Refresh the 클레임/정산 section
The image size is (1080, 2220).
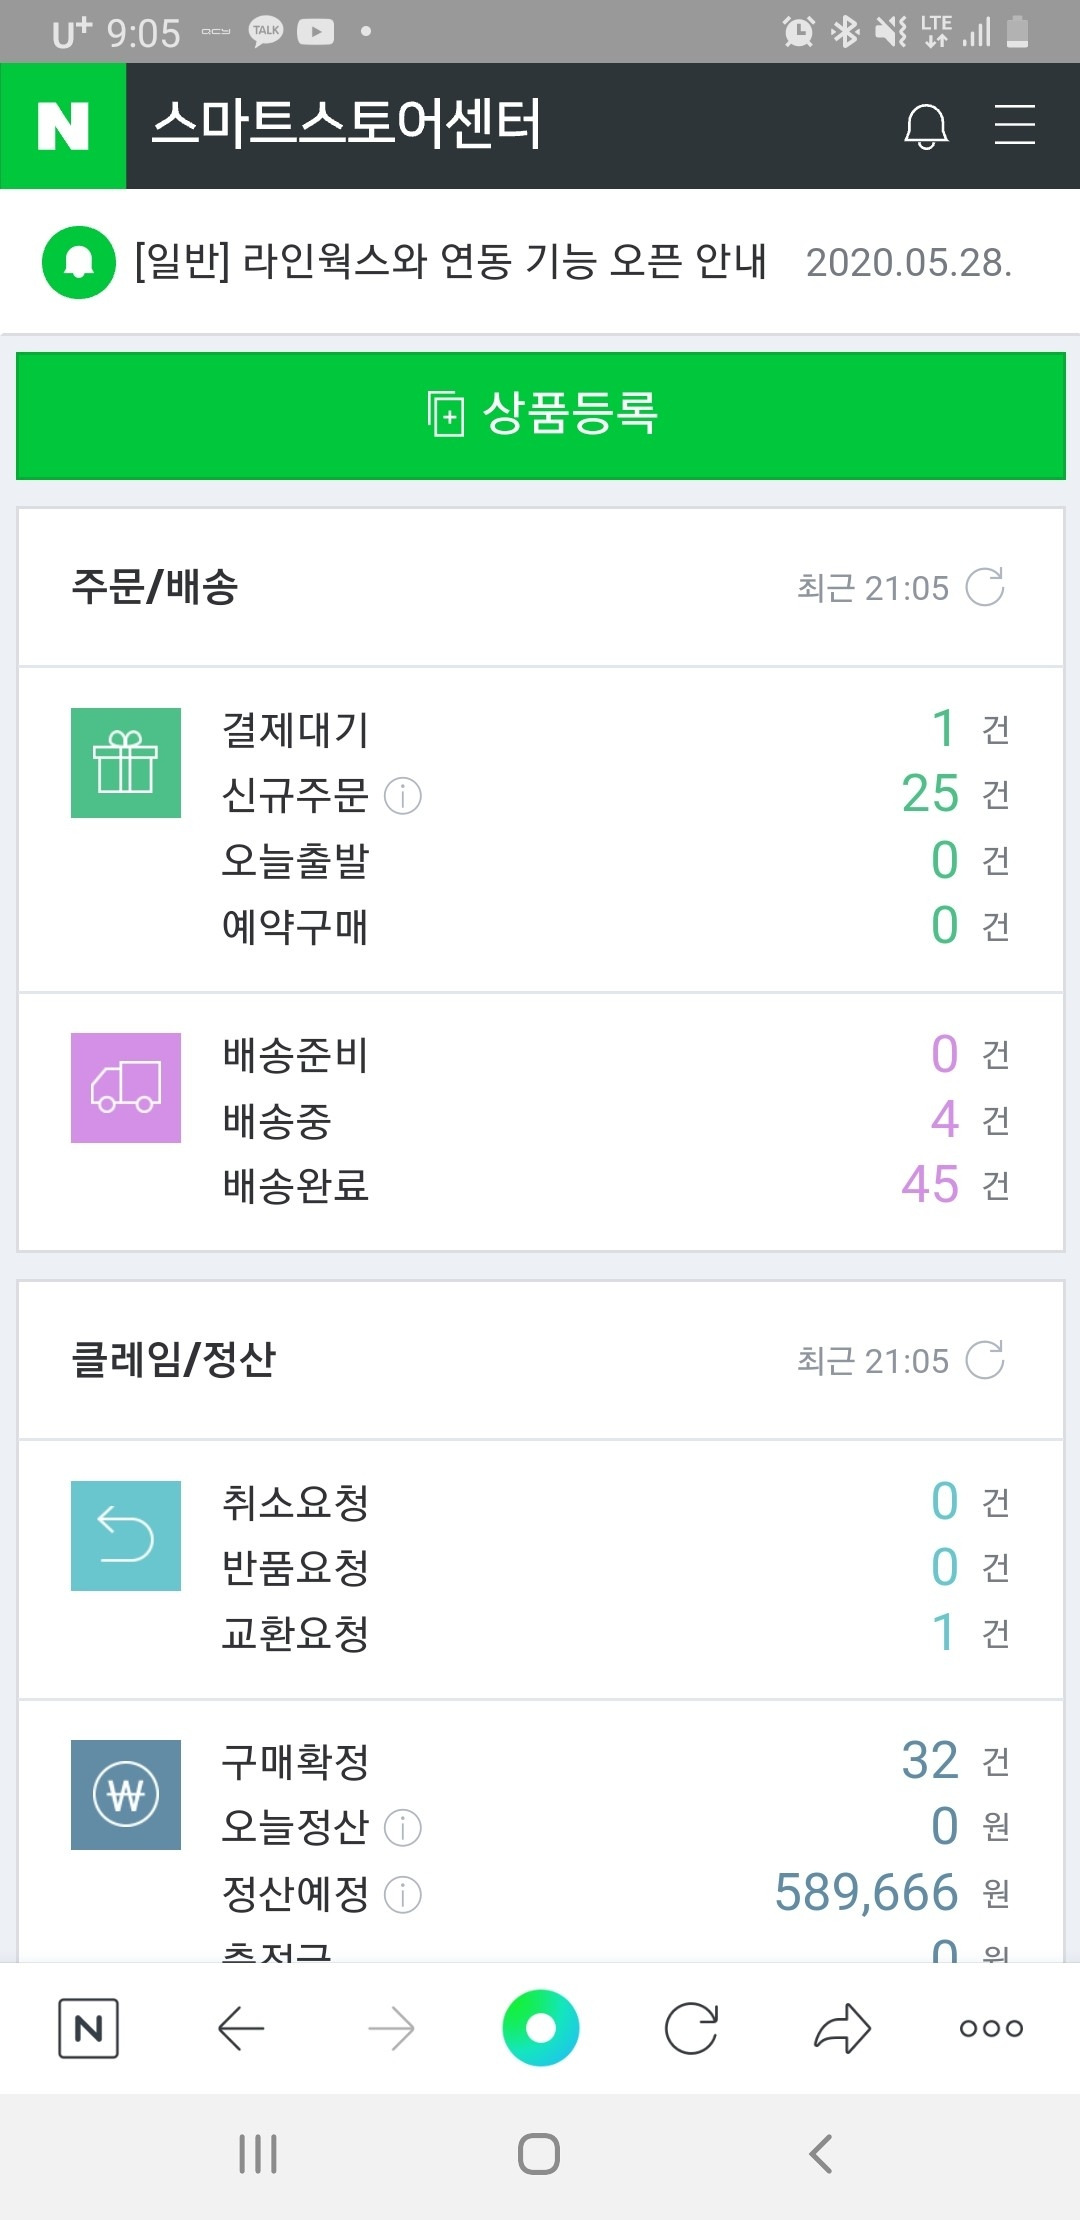(985, 1360)
